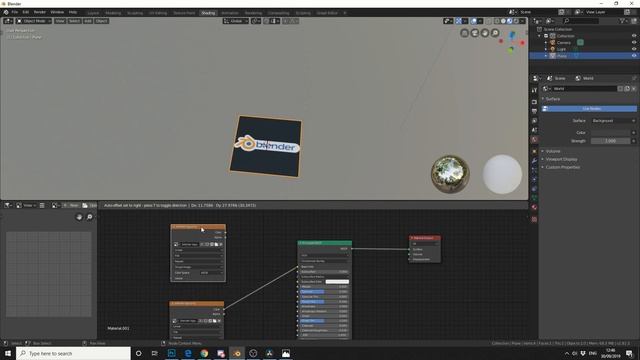Open the World properties tab
640x360 pixels.
pyautogui.click(x=534, y=140)
